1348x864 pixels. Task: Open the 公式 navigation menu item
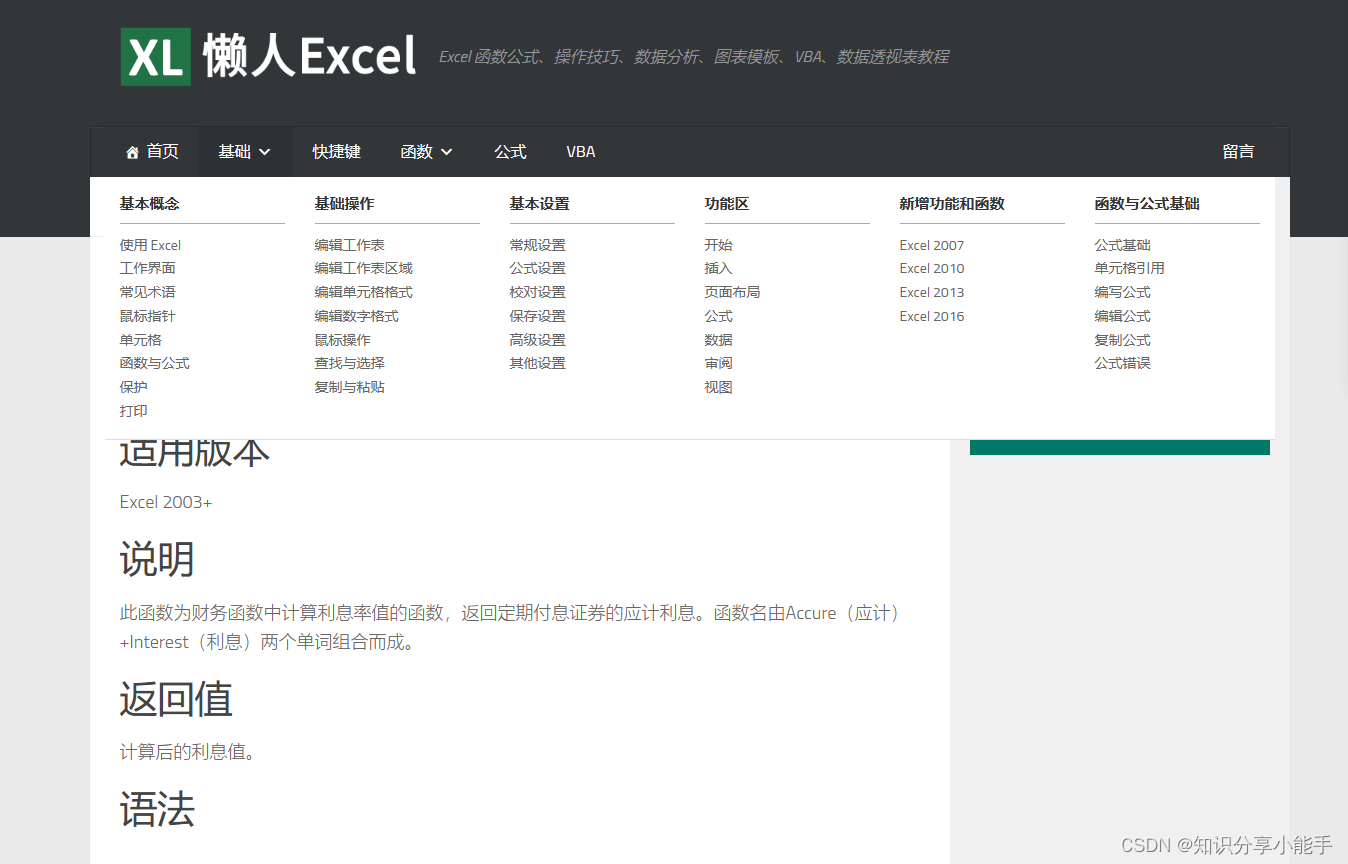click(510, 152)
